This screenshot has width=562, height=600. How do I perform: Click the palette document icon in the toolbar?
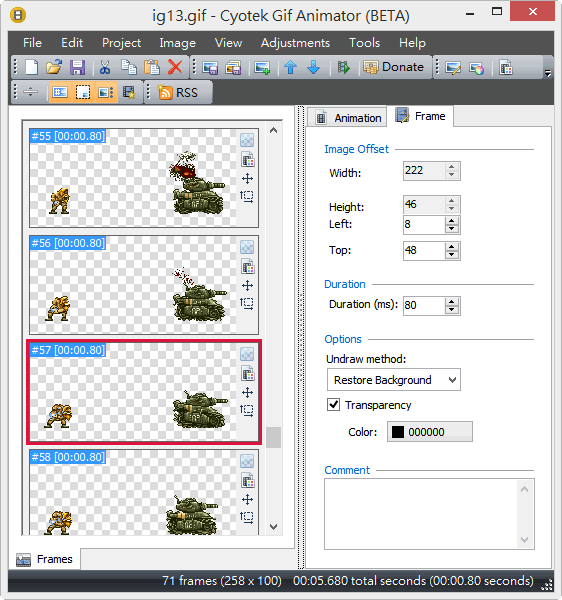tap(506, 68)
